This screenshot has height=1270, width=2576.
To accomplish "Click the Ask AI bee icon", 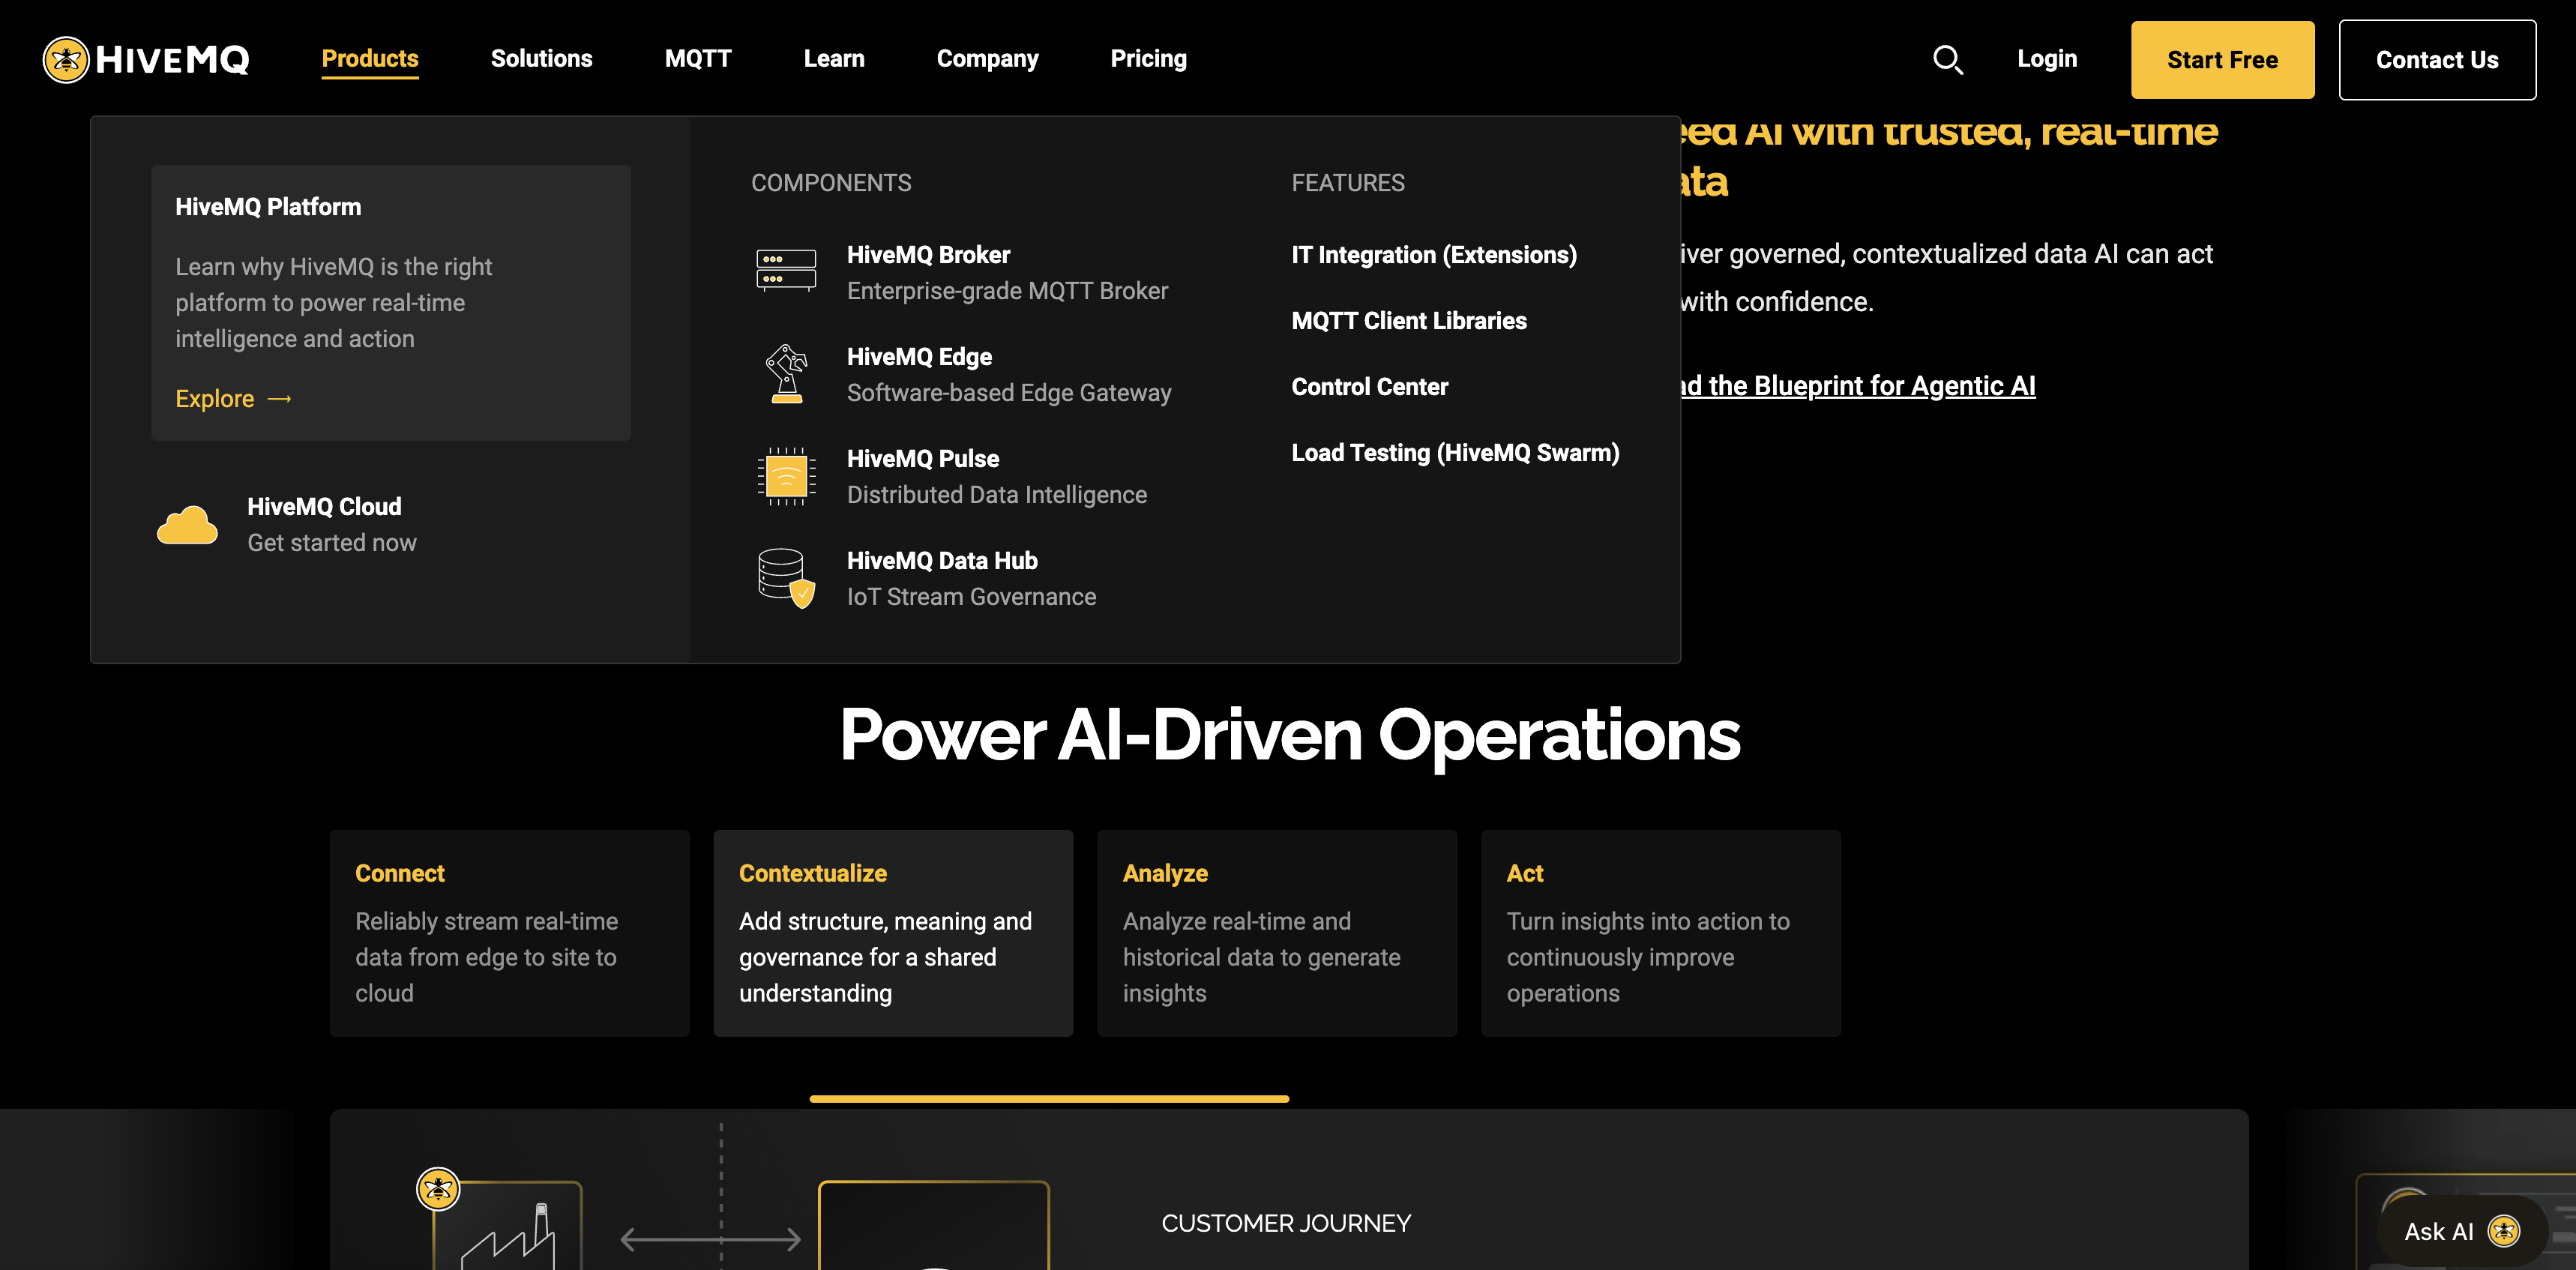I will pyautogui.click(x=2503, y=1231).
